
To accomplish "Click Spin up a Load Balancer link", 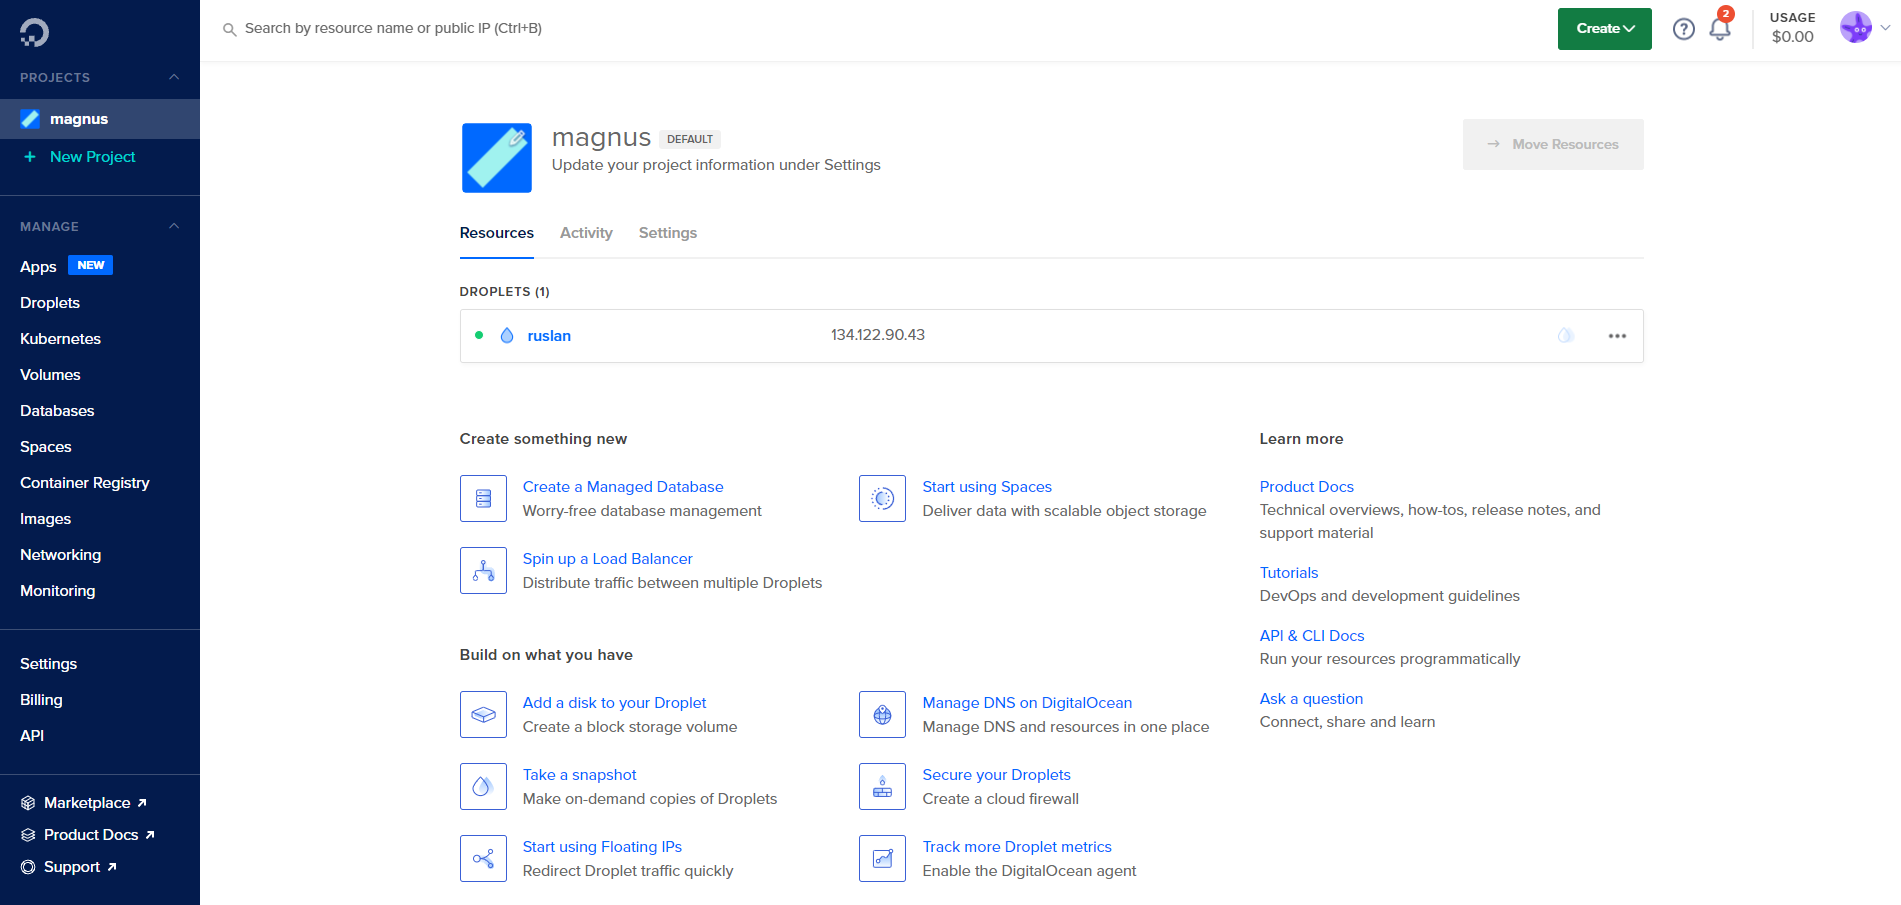I will tap(607, 559).
